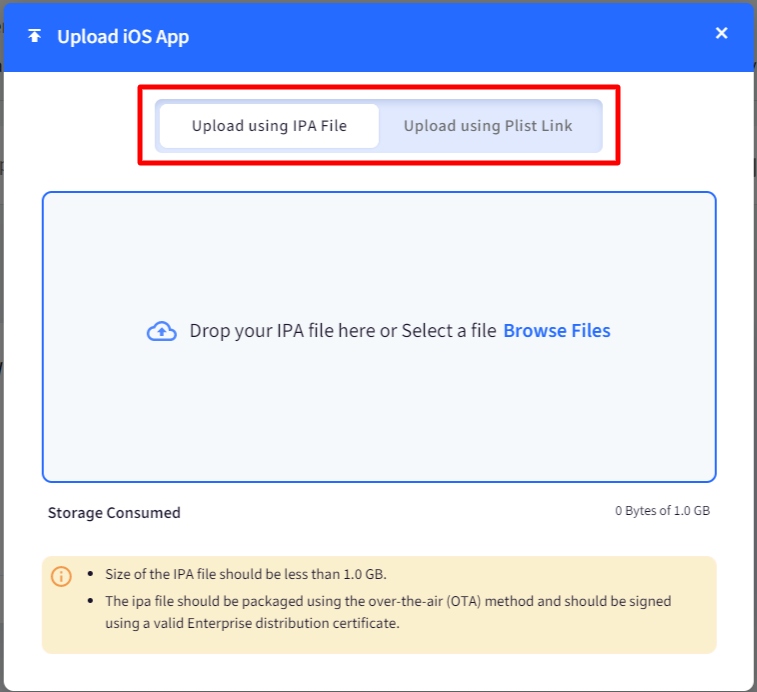Click the bullet point before the OTA note
757x692 pixels.
tap(91, 602)
